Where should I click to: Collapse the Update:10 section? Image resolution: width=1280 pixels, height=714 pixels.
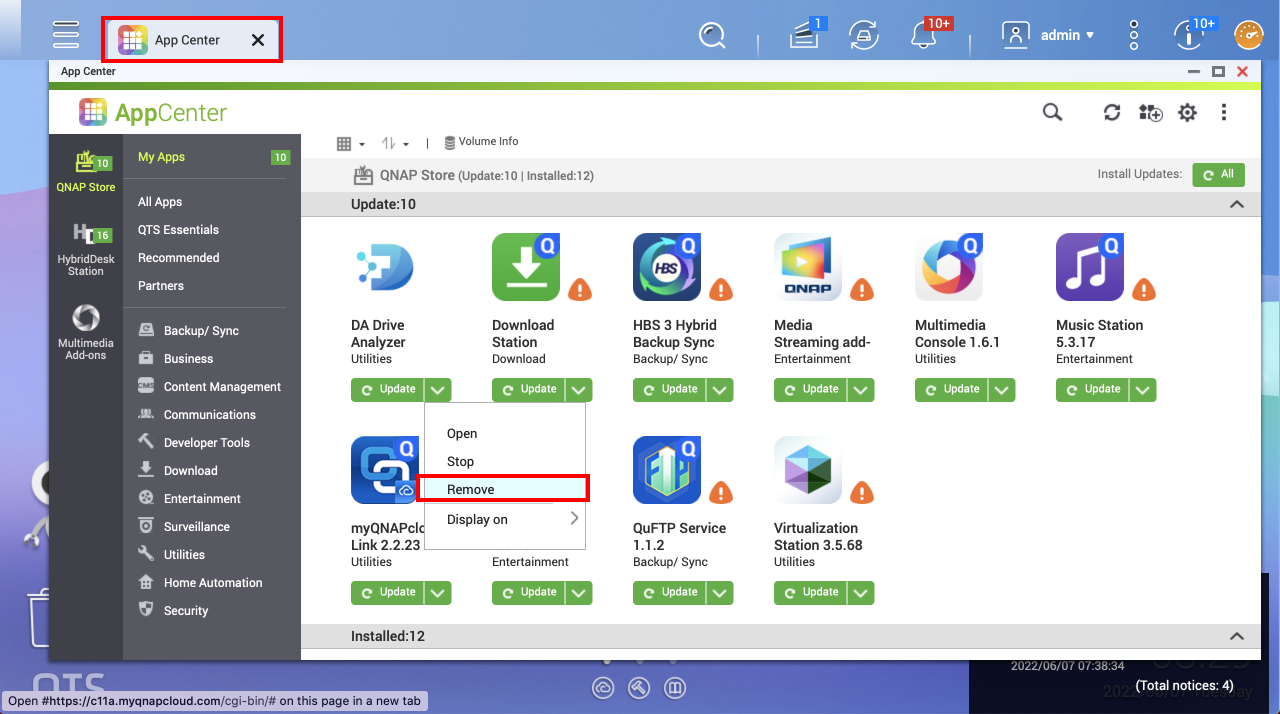pos(1237,204)
